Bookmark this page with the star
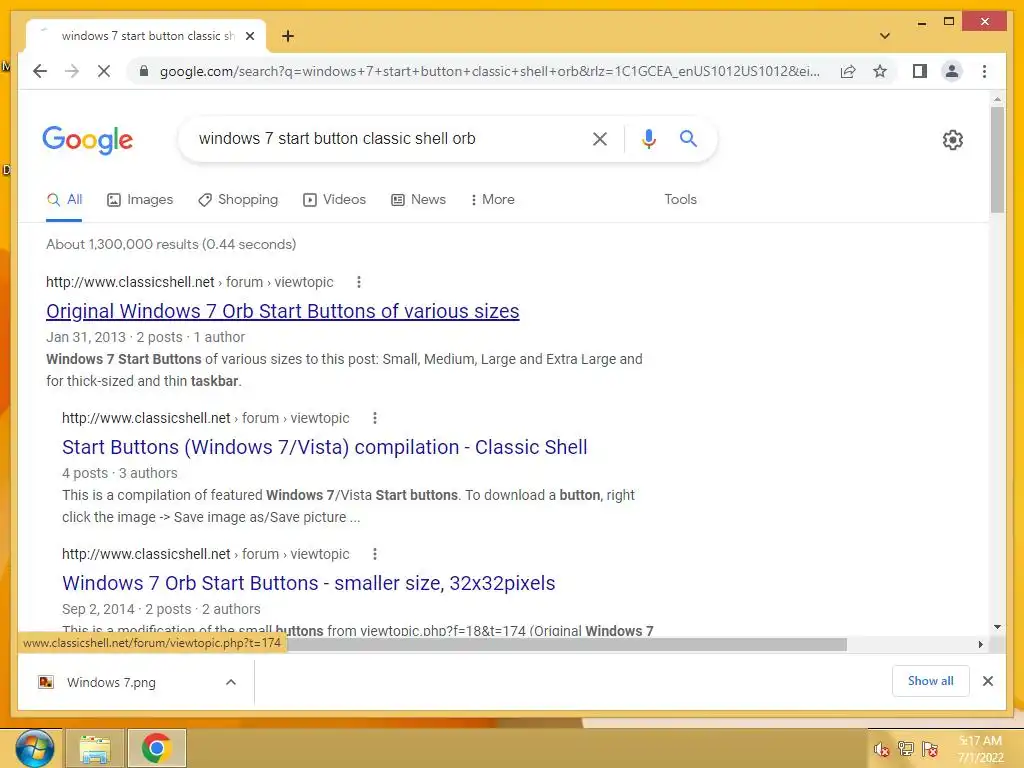 (x=880, y=71)
